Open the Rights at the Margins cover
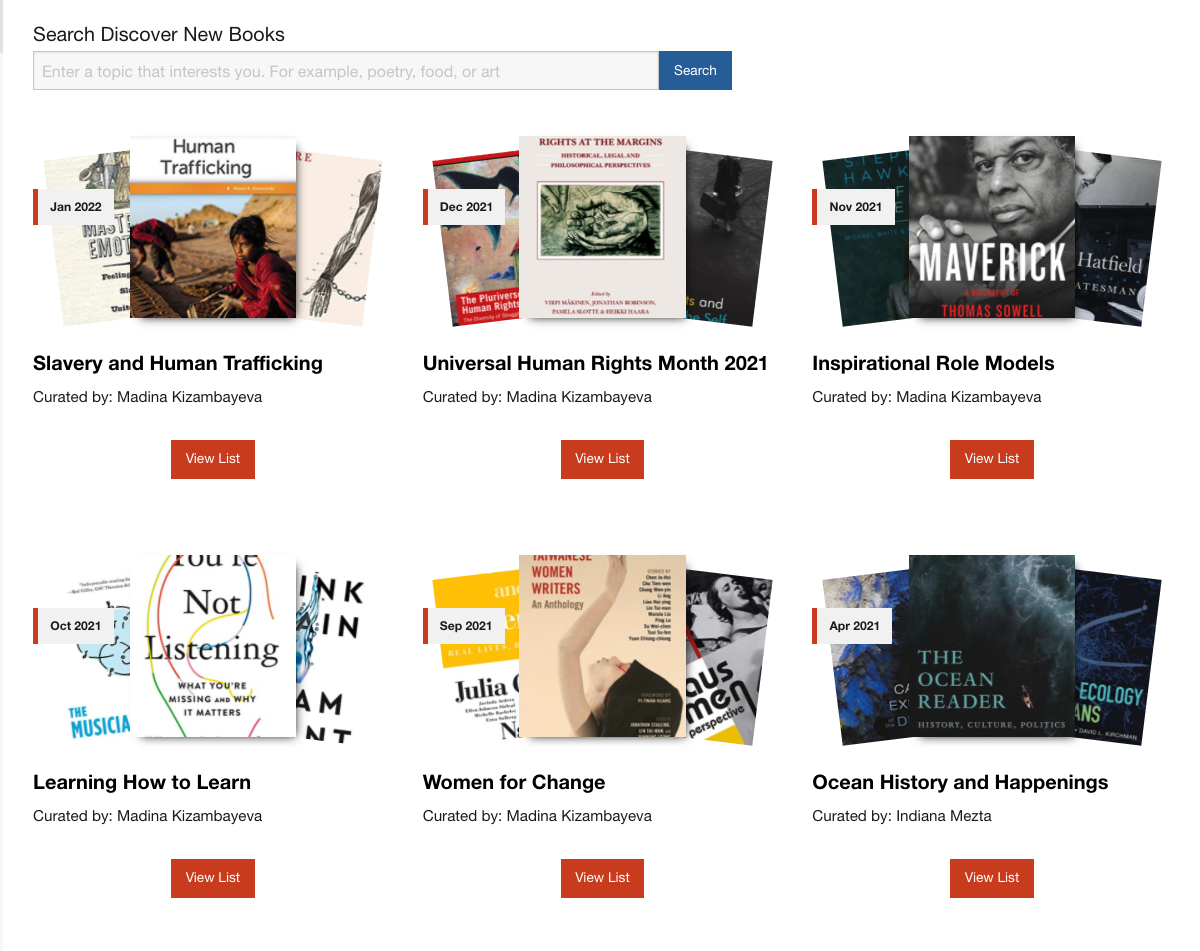This screenshot has height=951, width=1200. 602,227
